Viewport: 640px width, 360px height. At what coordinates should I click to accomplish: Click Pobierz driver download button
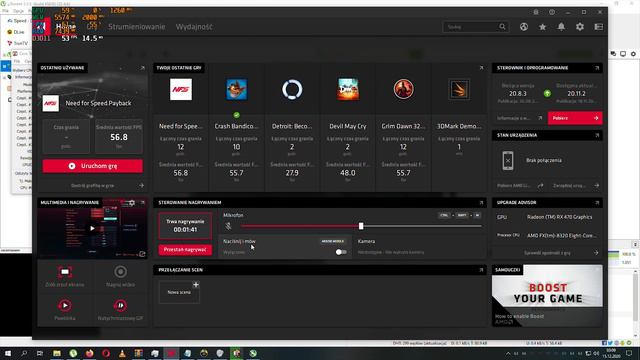point(575,118)
